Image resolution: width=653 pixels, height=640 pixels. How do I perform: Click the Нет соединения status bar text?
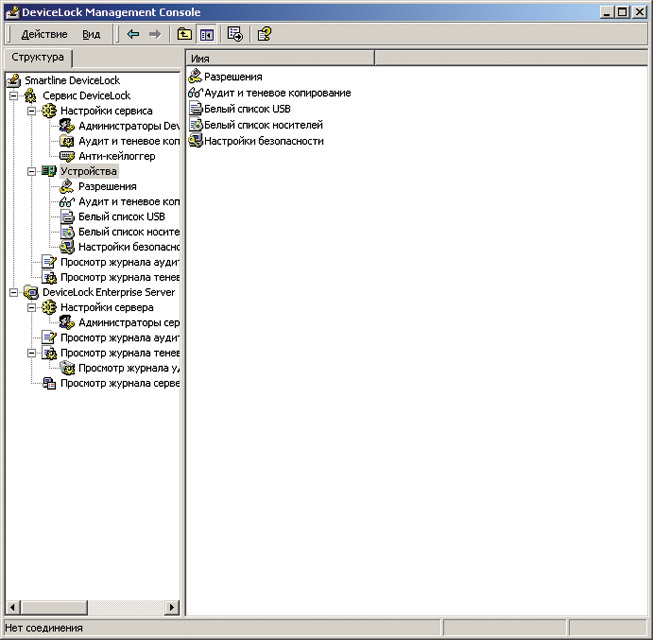(44, 628)
